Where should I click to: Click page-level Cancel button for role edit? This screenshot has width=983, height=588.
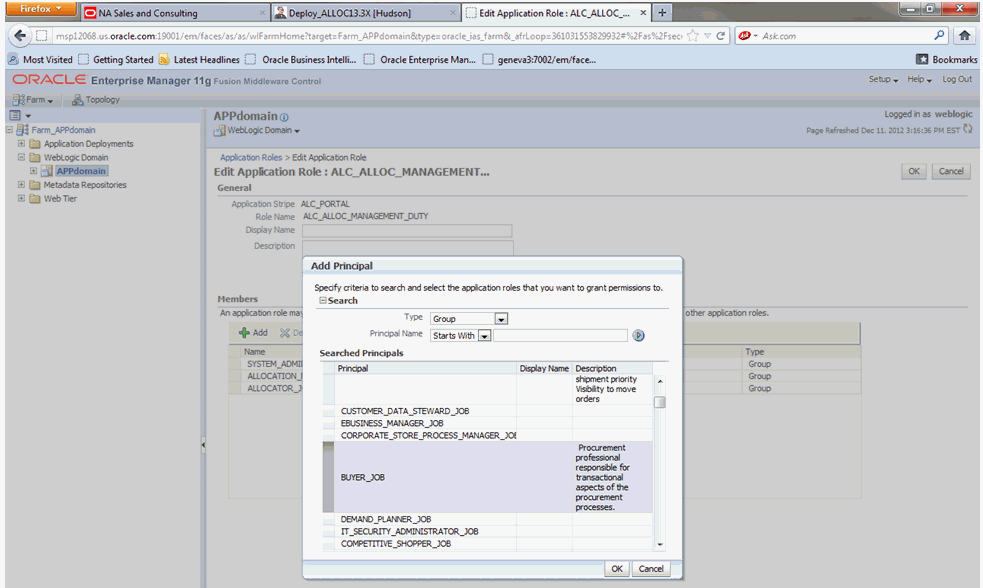click(951, 171)
